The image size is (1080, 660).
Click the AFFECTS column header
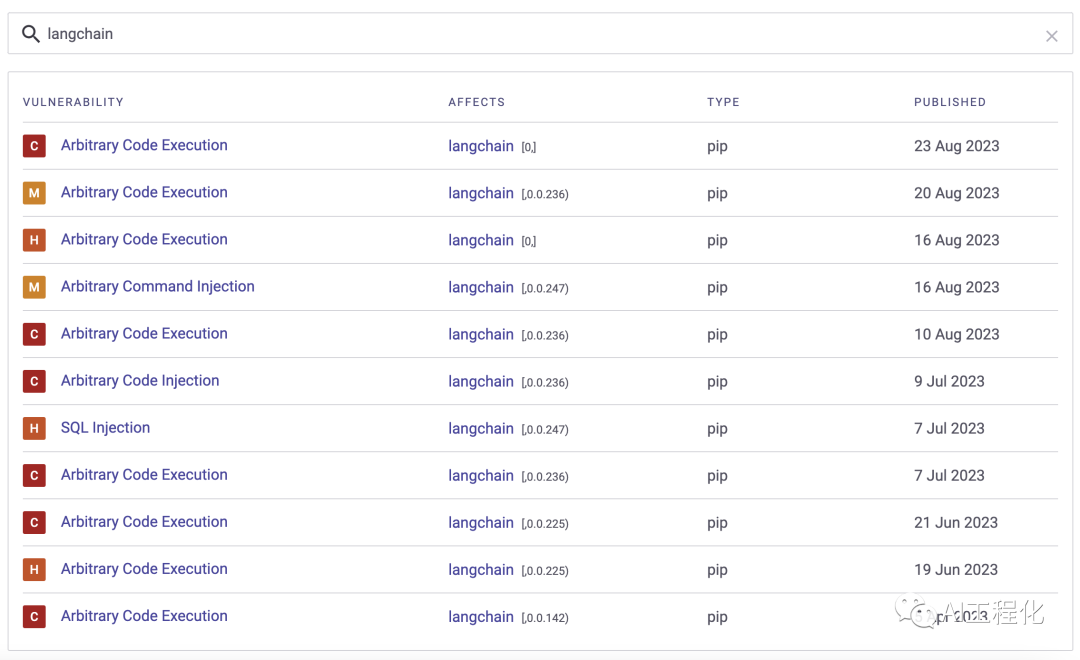(x=477, y=102)
